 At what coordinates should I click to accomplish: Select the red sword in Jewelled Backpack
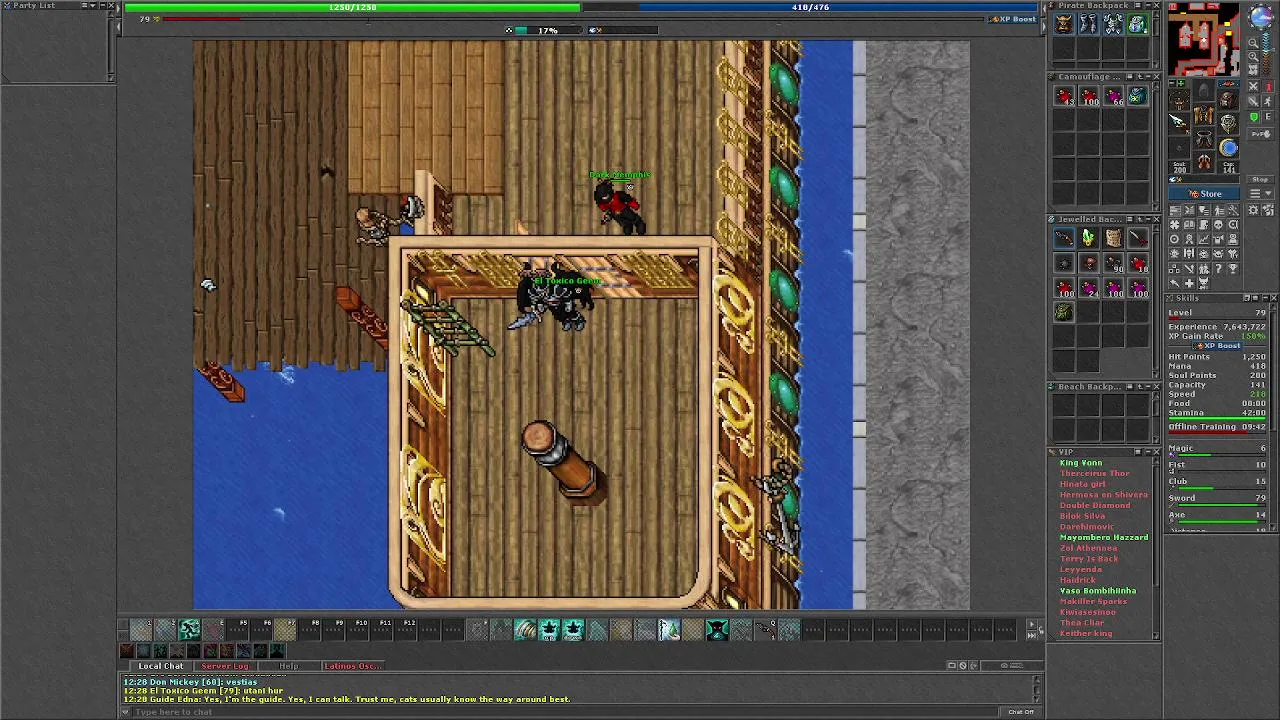(x=1138, y=238)
